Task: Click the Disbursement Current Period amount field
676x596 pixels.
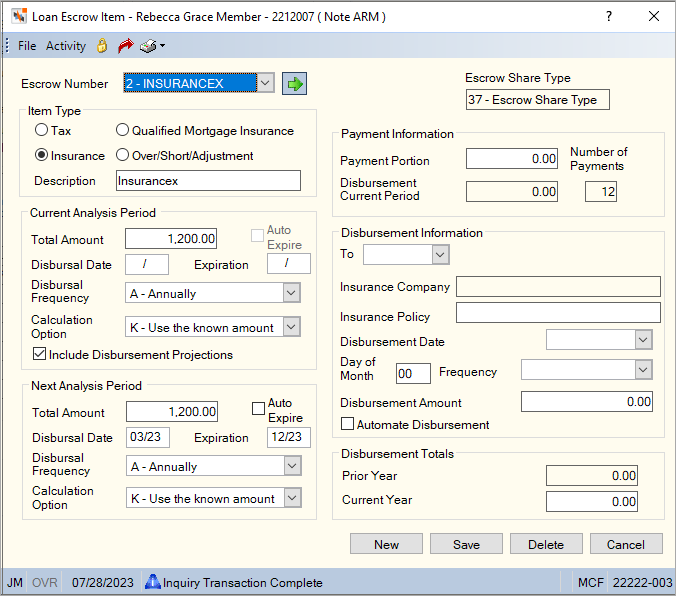Action: (512, 191)
